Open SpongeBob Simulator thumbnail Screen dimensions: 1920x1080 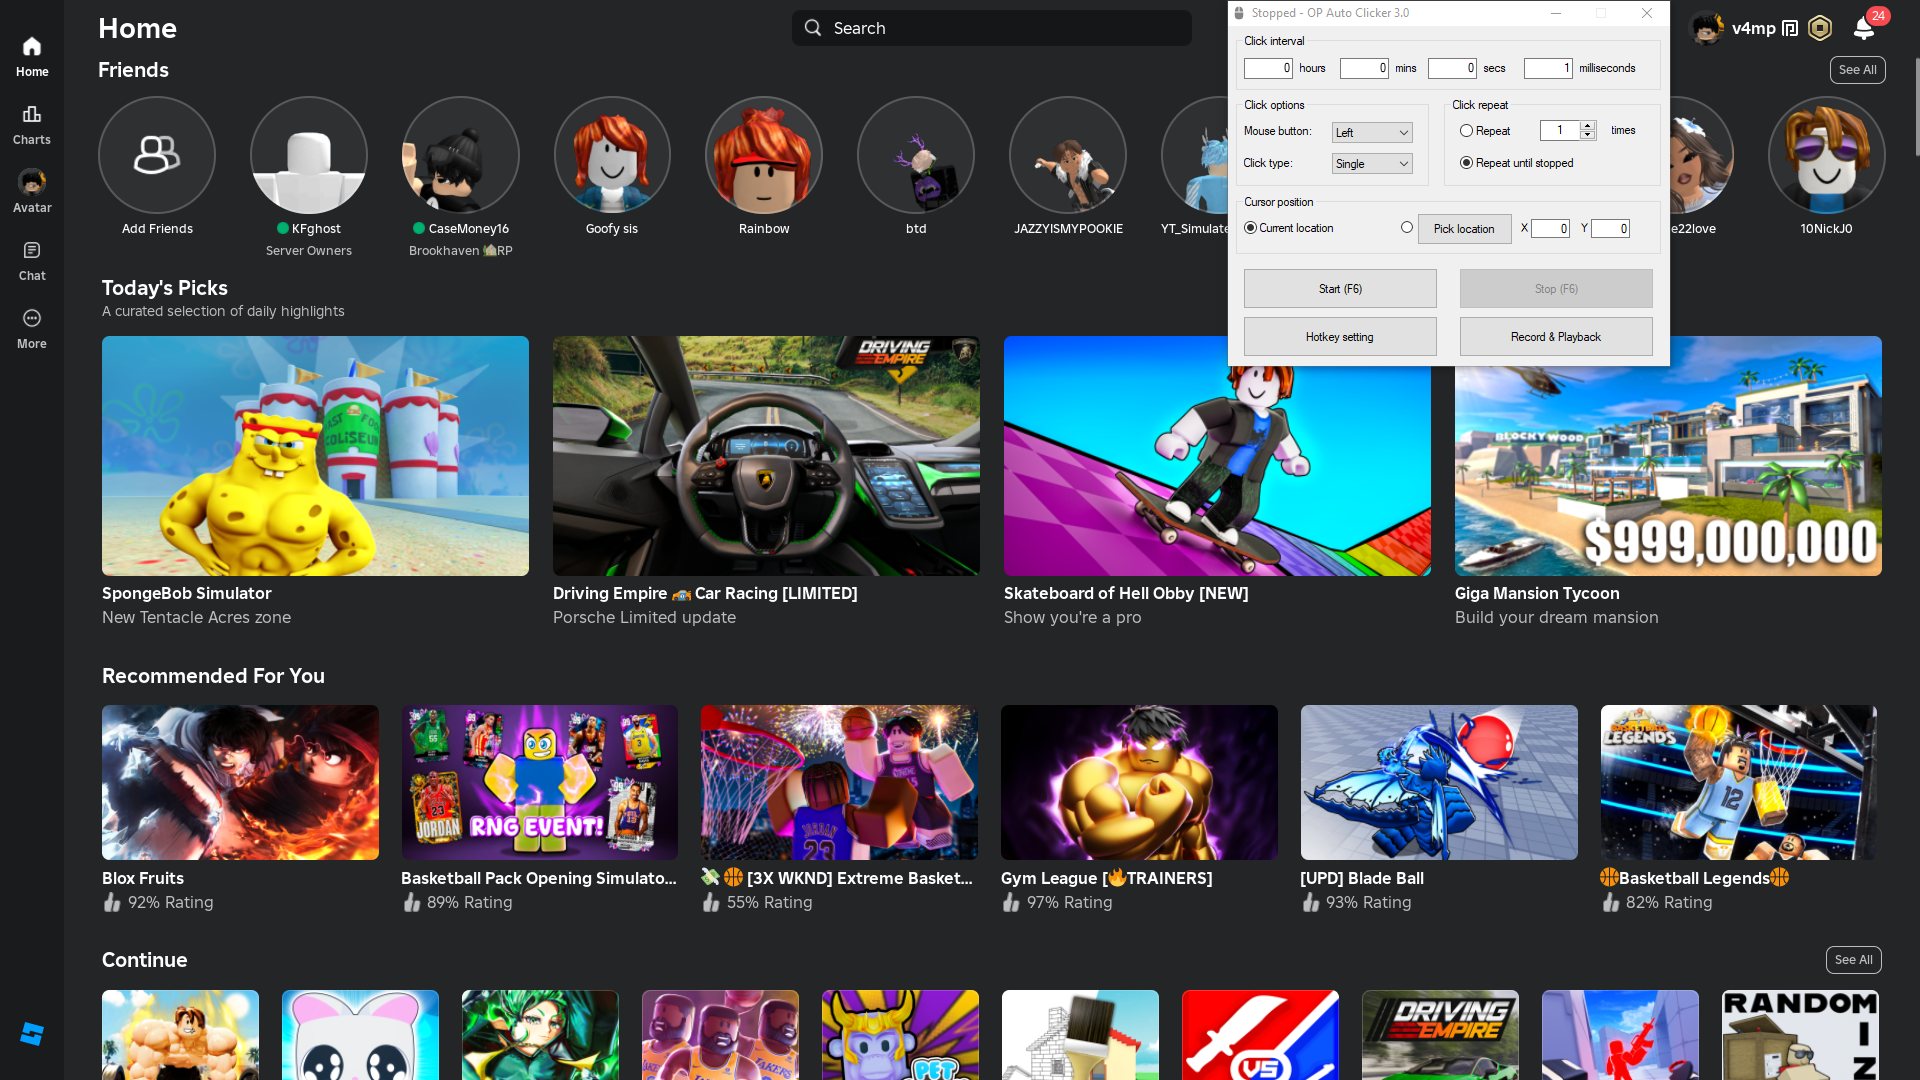click(x=315, y=456)
